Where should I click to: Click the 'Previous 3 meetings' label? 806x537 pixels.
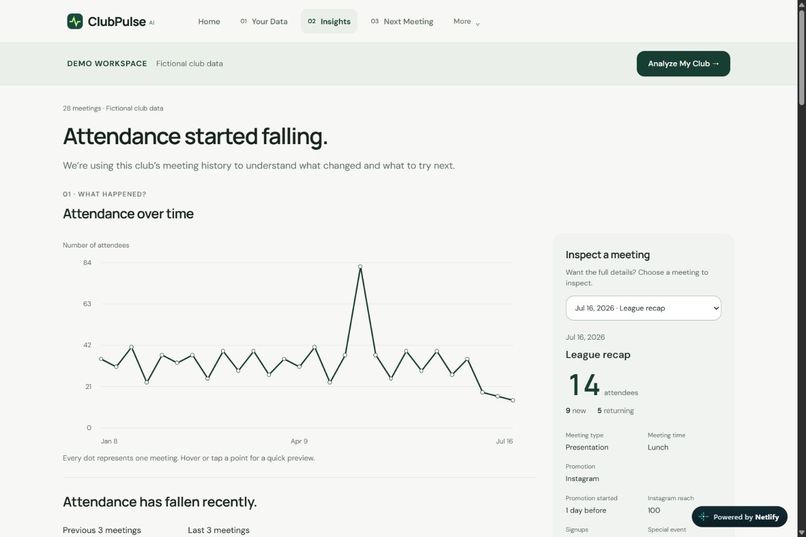pos(102,530)
